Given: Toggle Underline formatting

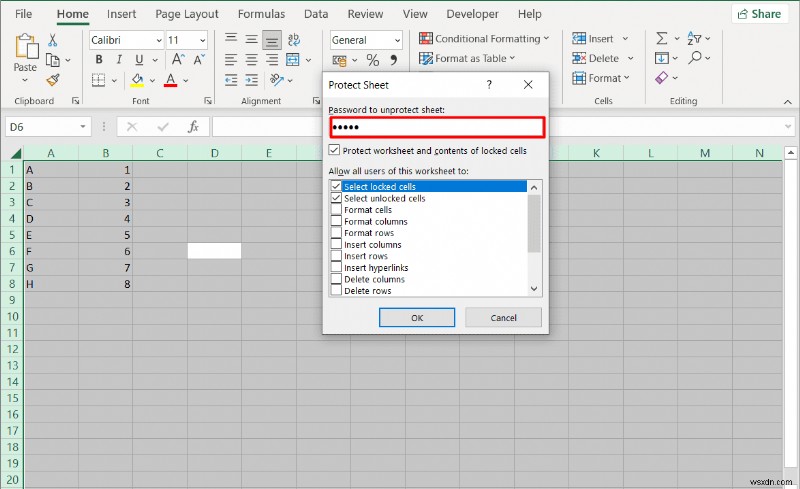Looking at the screenshot, I should [139, 60].
